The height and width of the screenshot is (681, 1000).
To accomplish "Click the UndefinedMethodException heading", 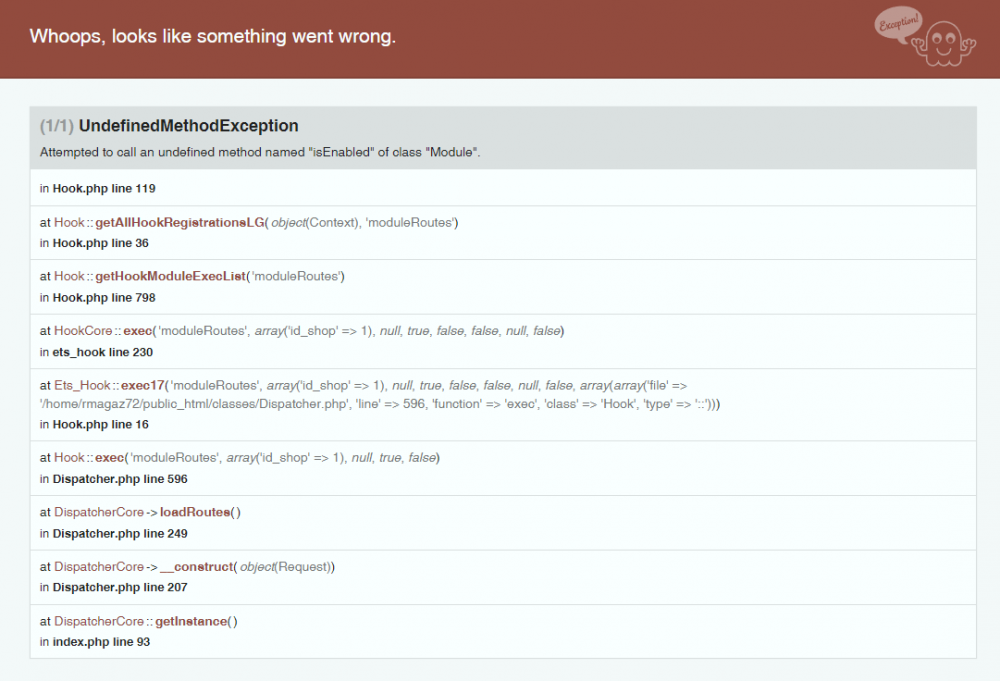I will [189, 125].
